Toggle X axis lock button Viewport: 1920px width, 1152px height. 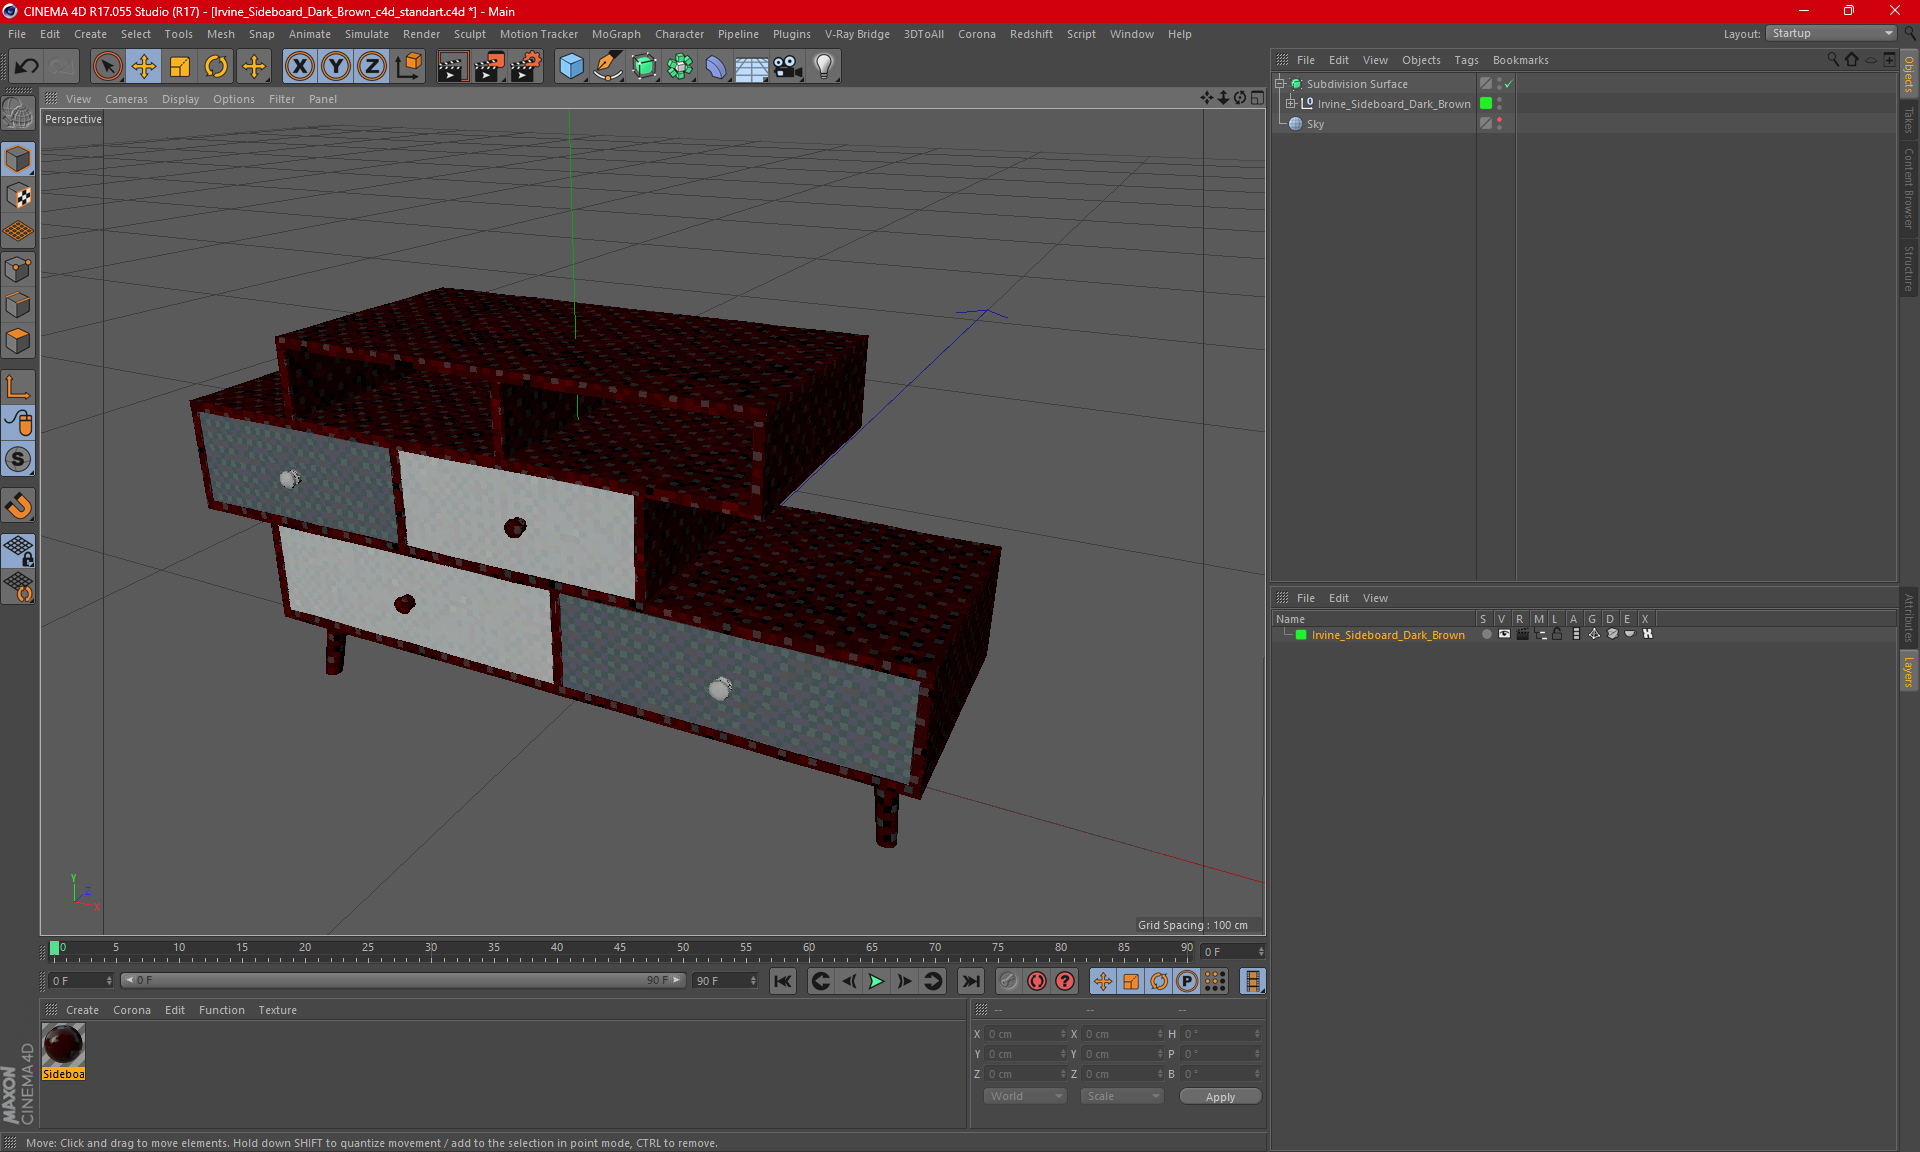pyautogui.click(x=299, y=67)
